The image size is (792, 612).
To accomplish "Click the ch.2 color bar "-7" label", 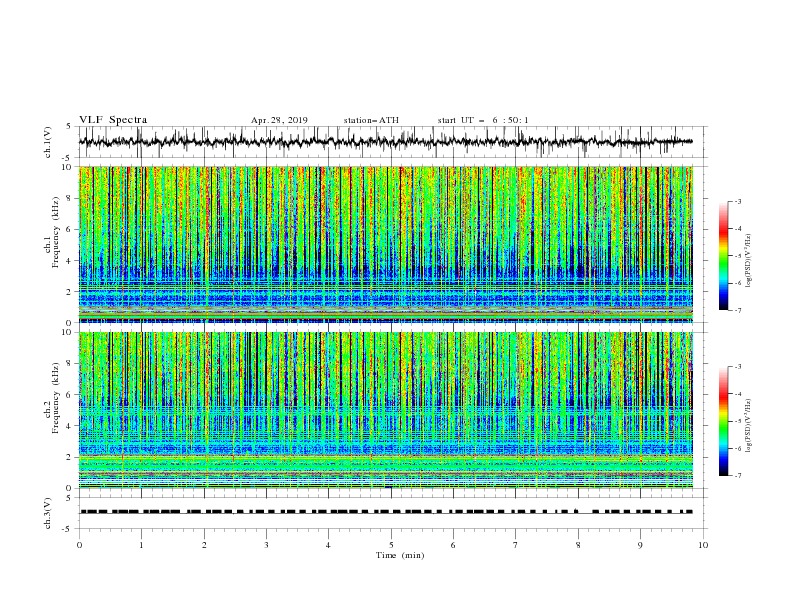I will (x=738, y=475).
